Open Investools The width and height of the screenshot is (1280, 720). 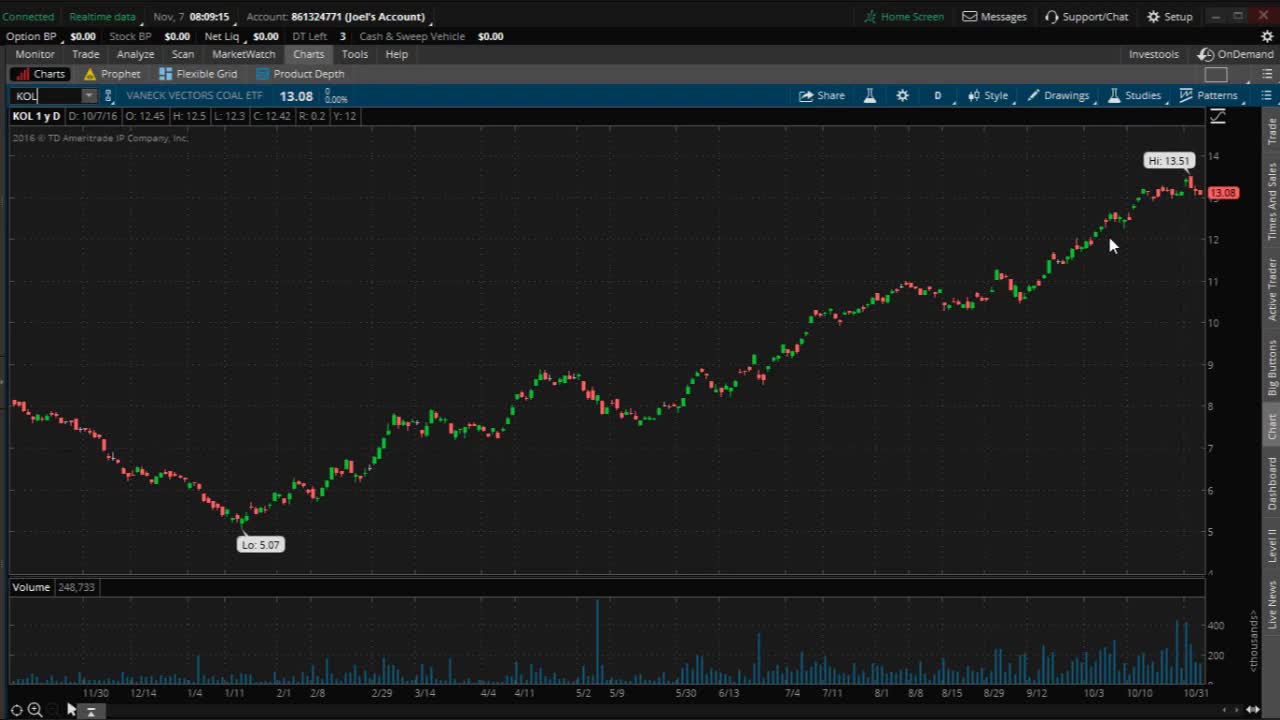click(1154, 55)
